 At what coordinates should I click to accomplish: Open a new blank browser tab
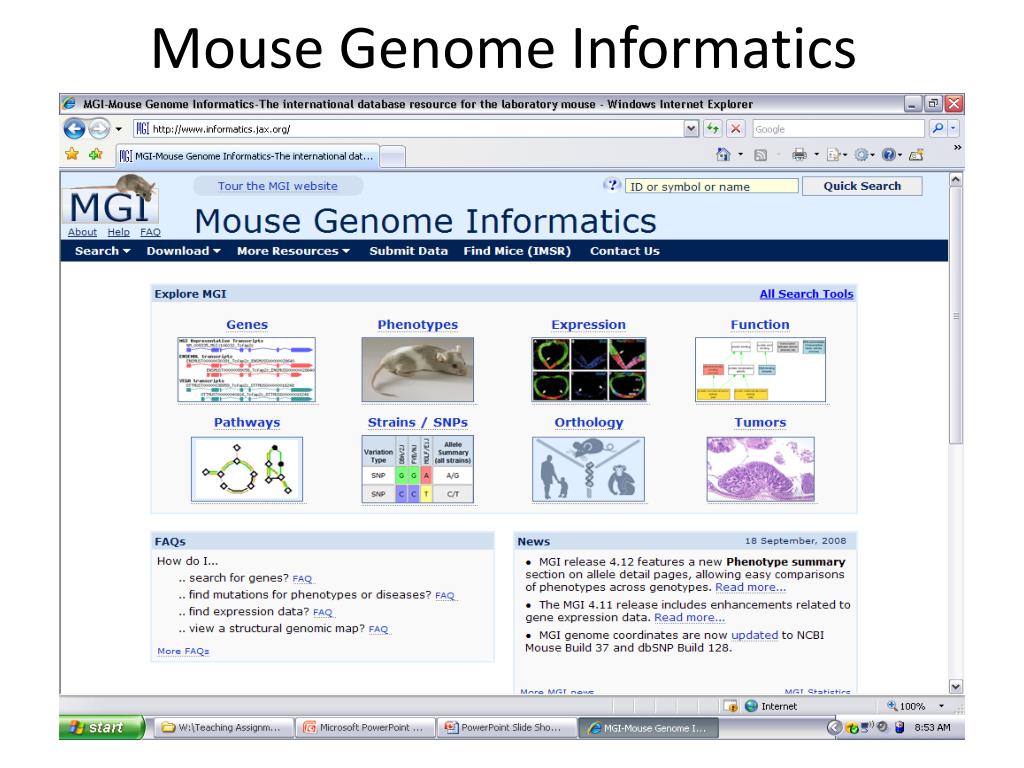(392, 157)
